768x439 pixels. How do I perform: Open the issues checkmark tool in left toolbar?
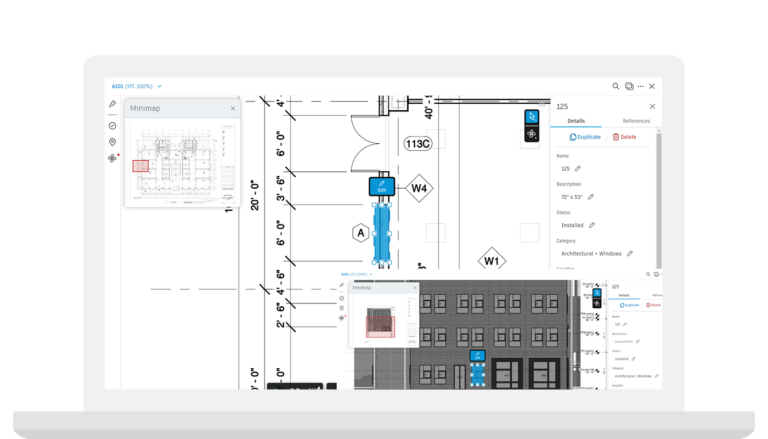pos(112,126)
